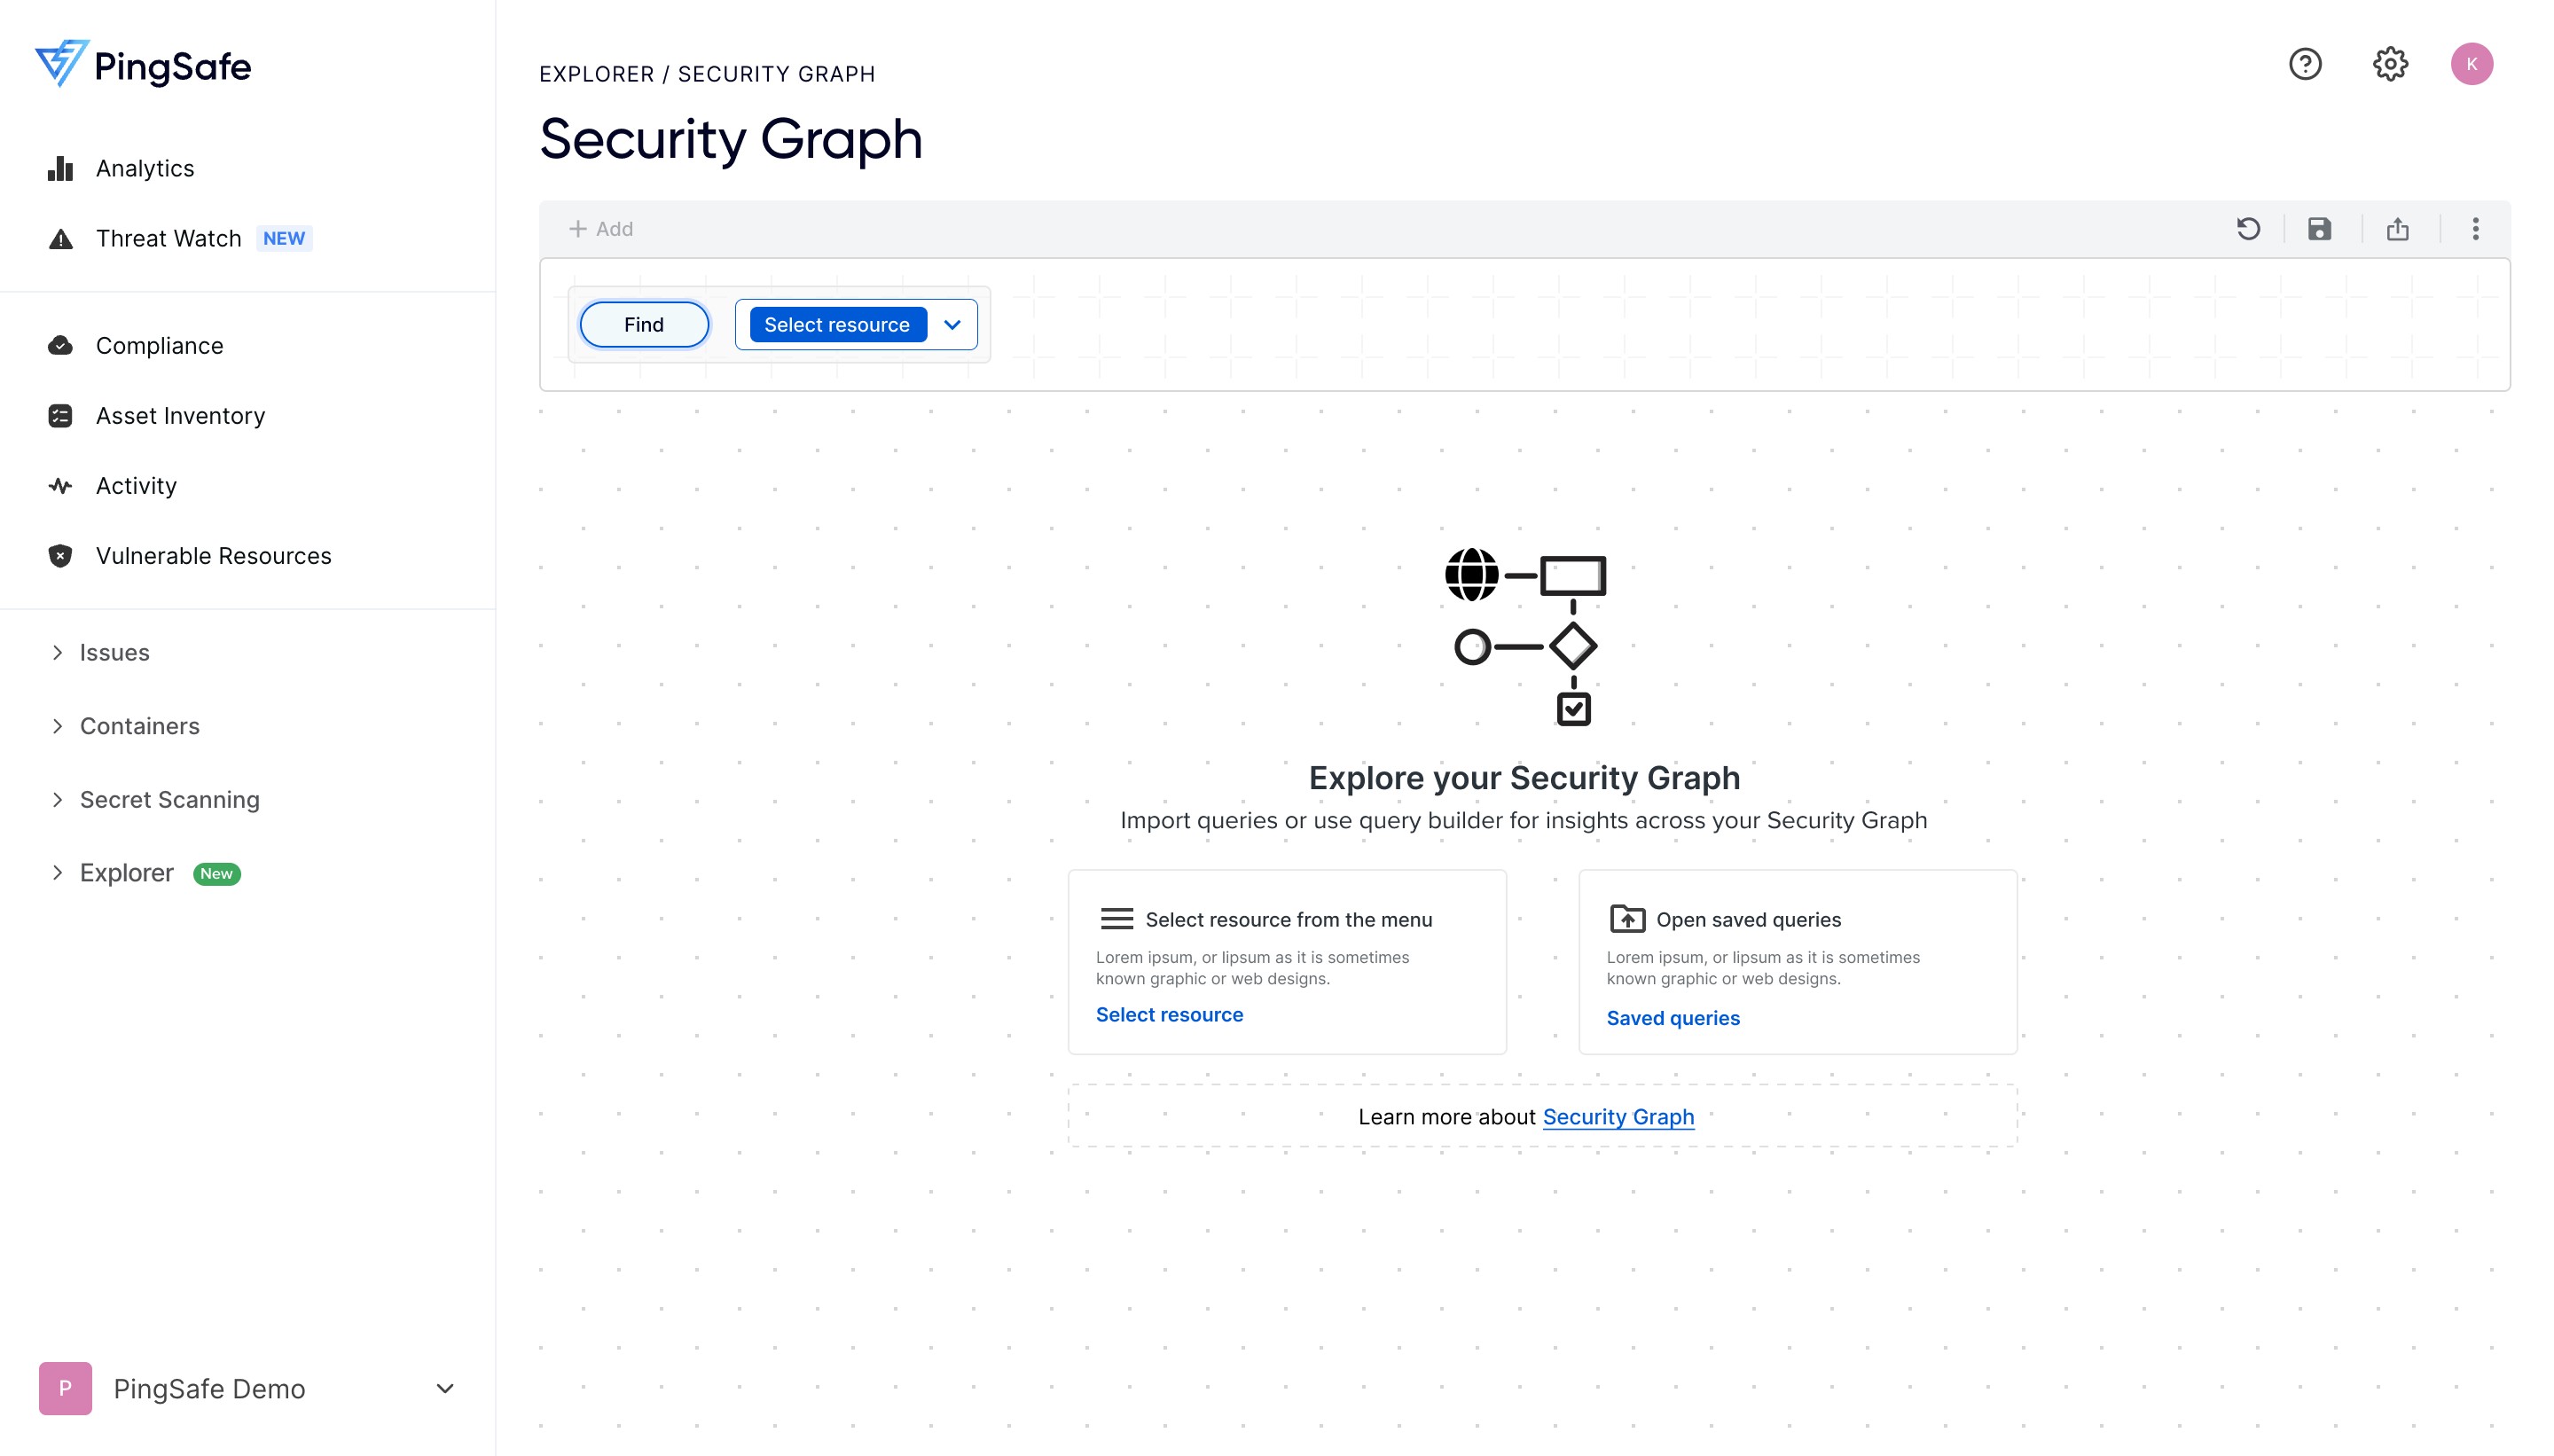View the Activity section
The width and height of the screenshot is (2554, 1456).
tap(136, 485)
